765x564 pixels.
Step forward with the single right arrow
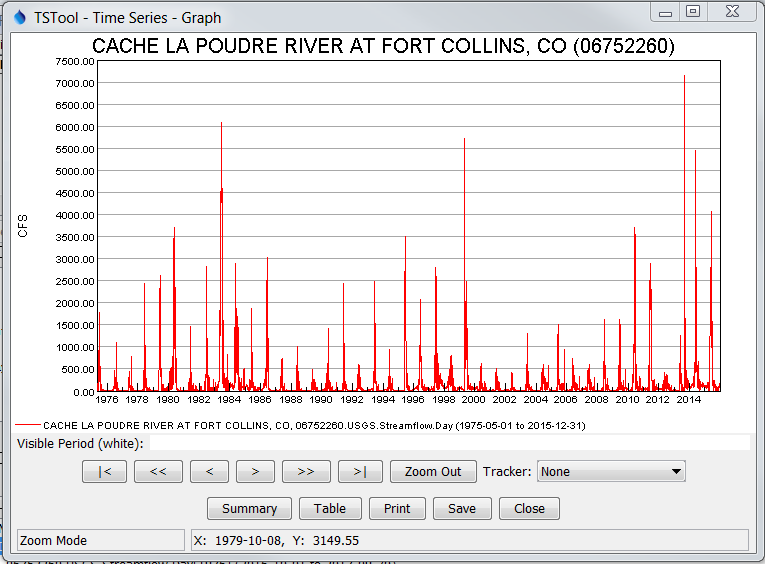[x=255, y=472]
